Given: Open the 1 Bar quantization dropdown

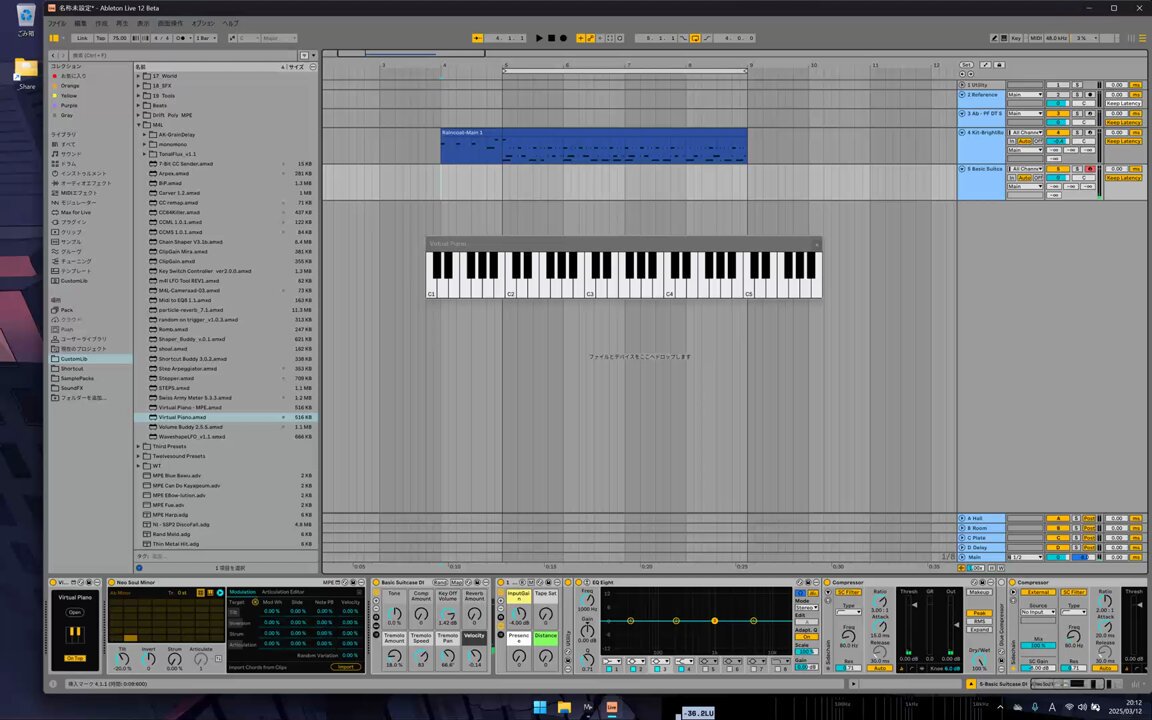Looking at the screenshot, I should 206,38.
